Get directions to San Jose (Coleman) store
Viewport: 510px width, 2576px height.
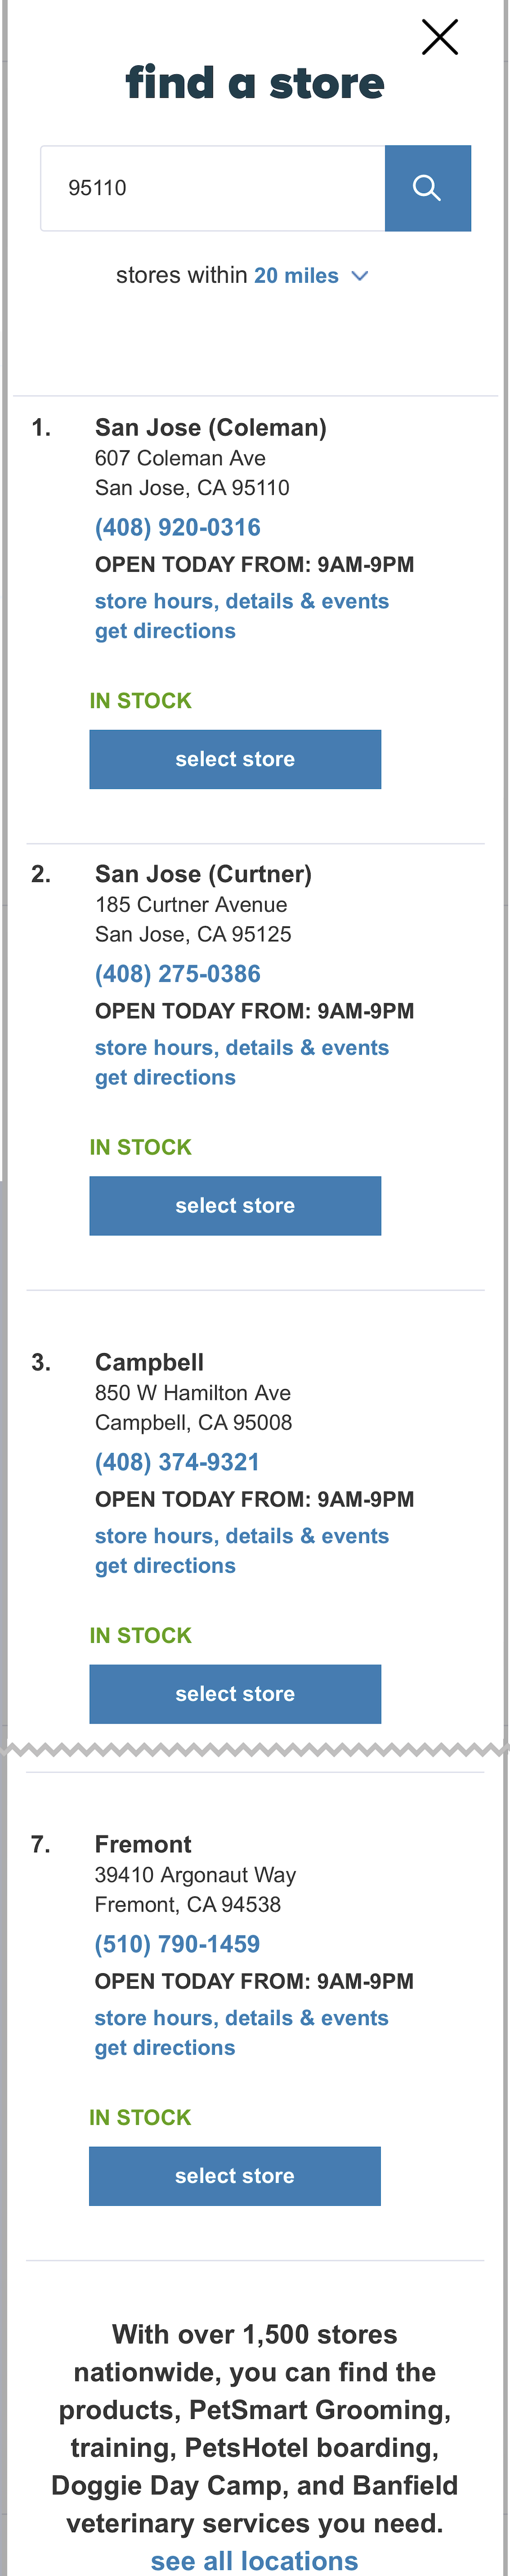click(165, 631)
